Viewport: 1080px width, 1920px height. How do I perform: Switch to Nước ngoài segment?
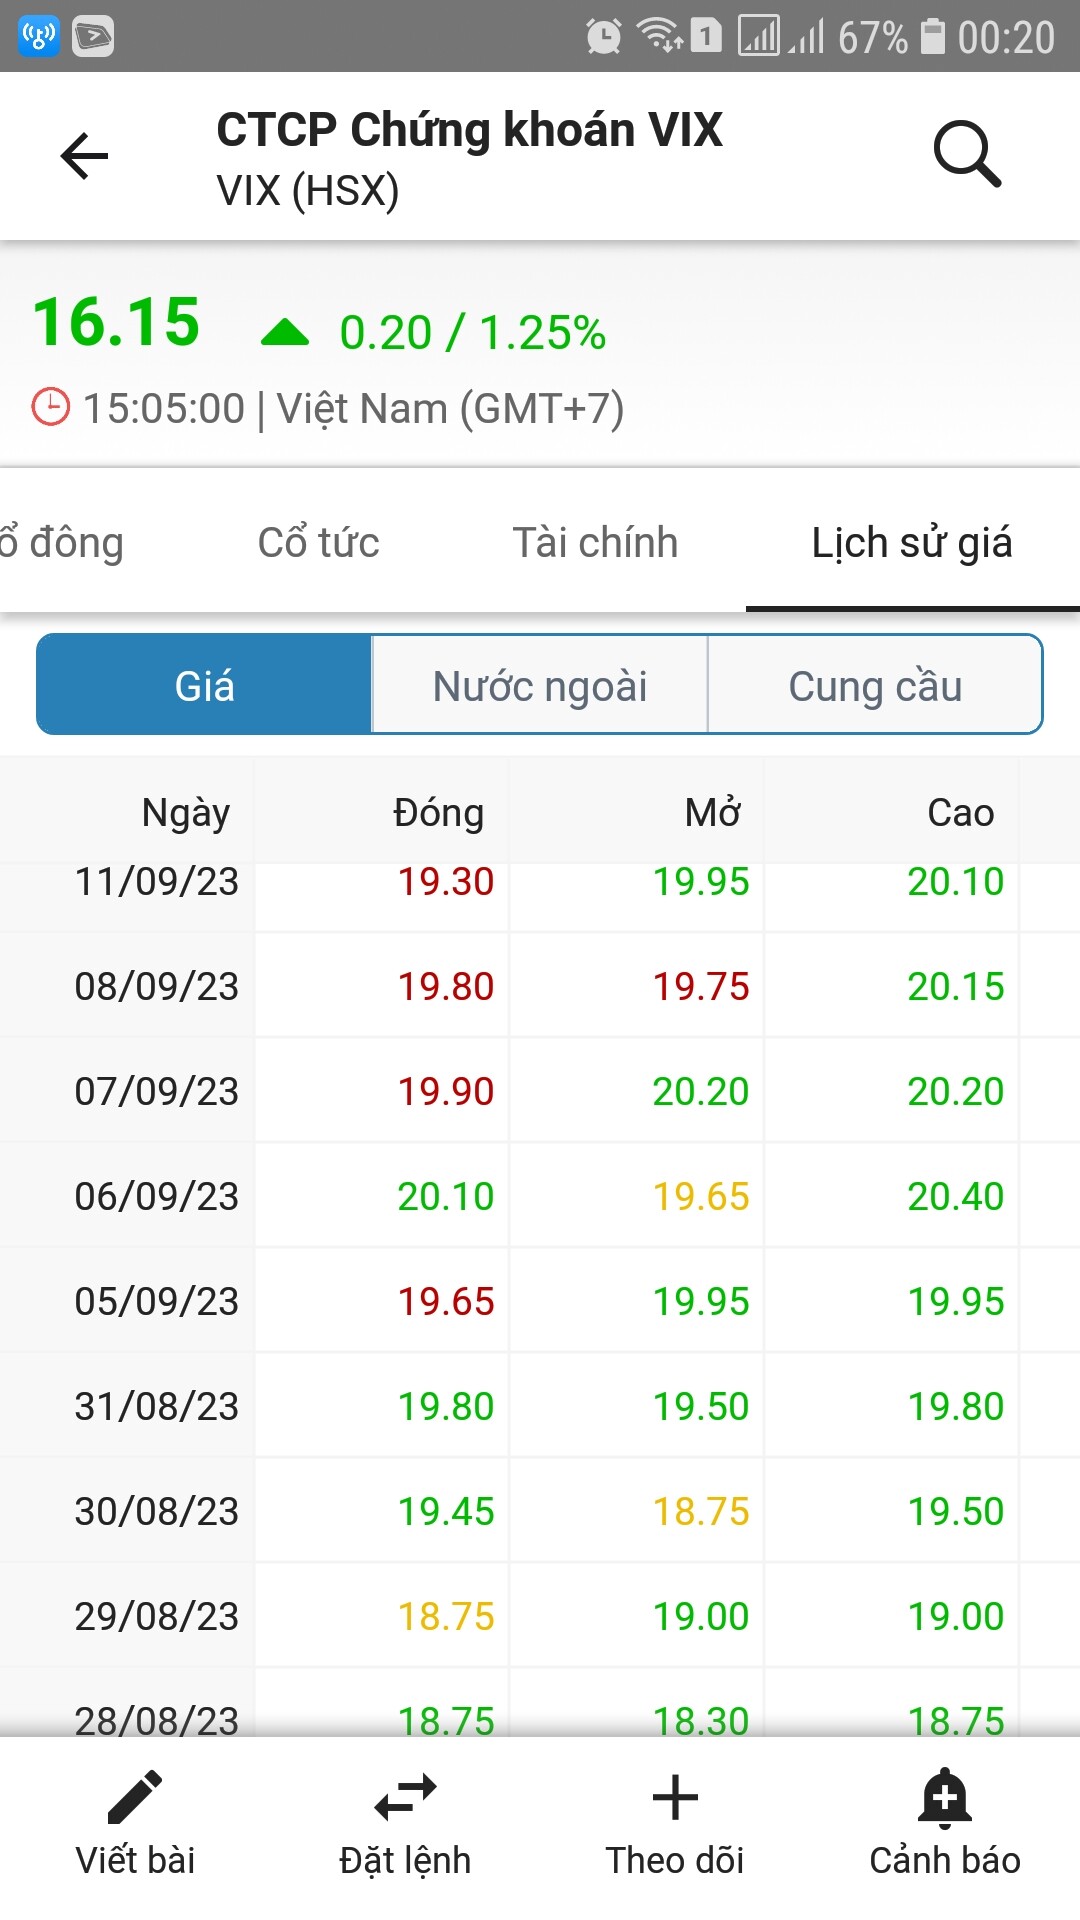pyautogui.click(x=540, y=686)
